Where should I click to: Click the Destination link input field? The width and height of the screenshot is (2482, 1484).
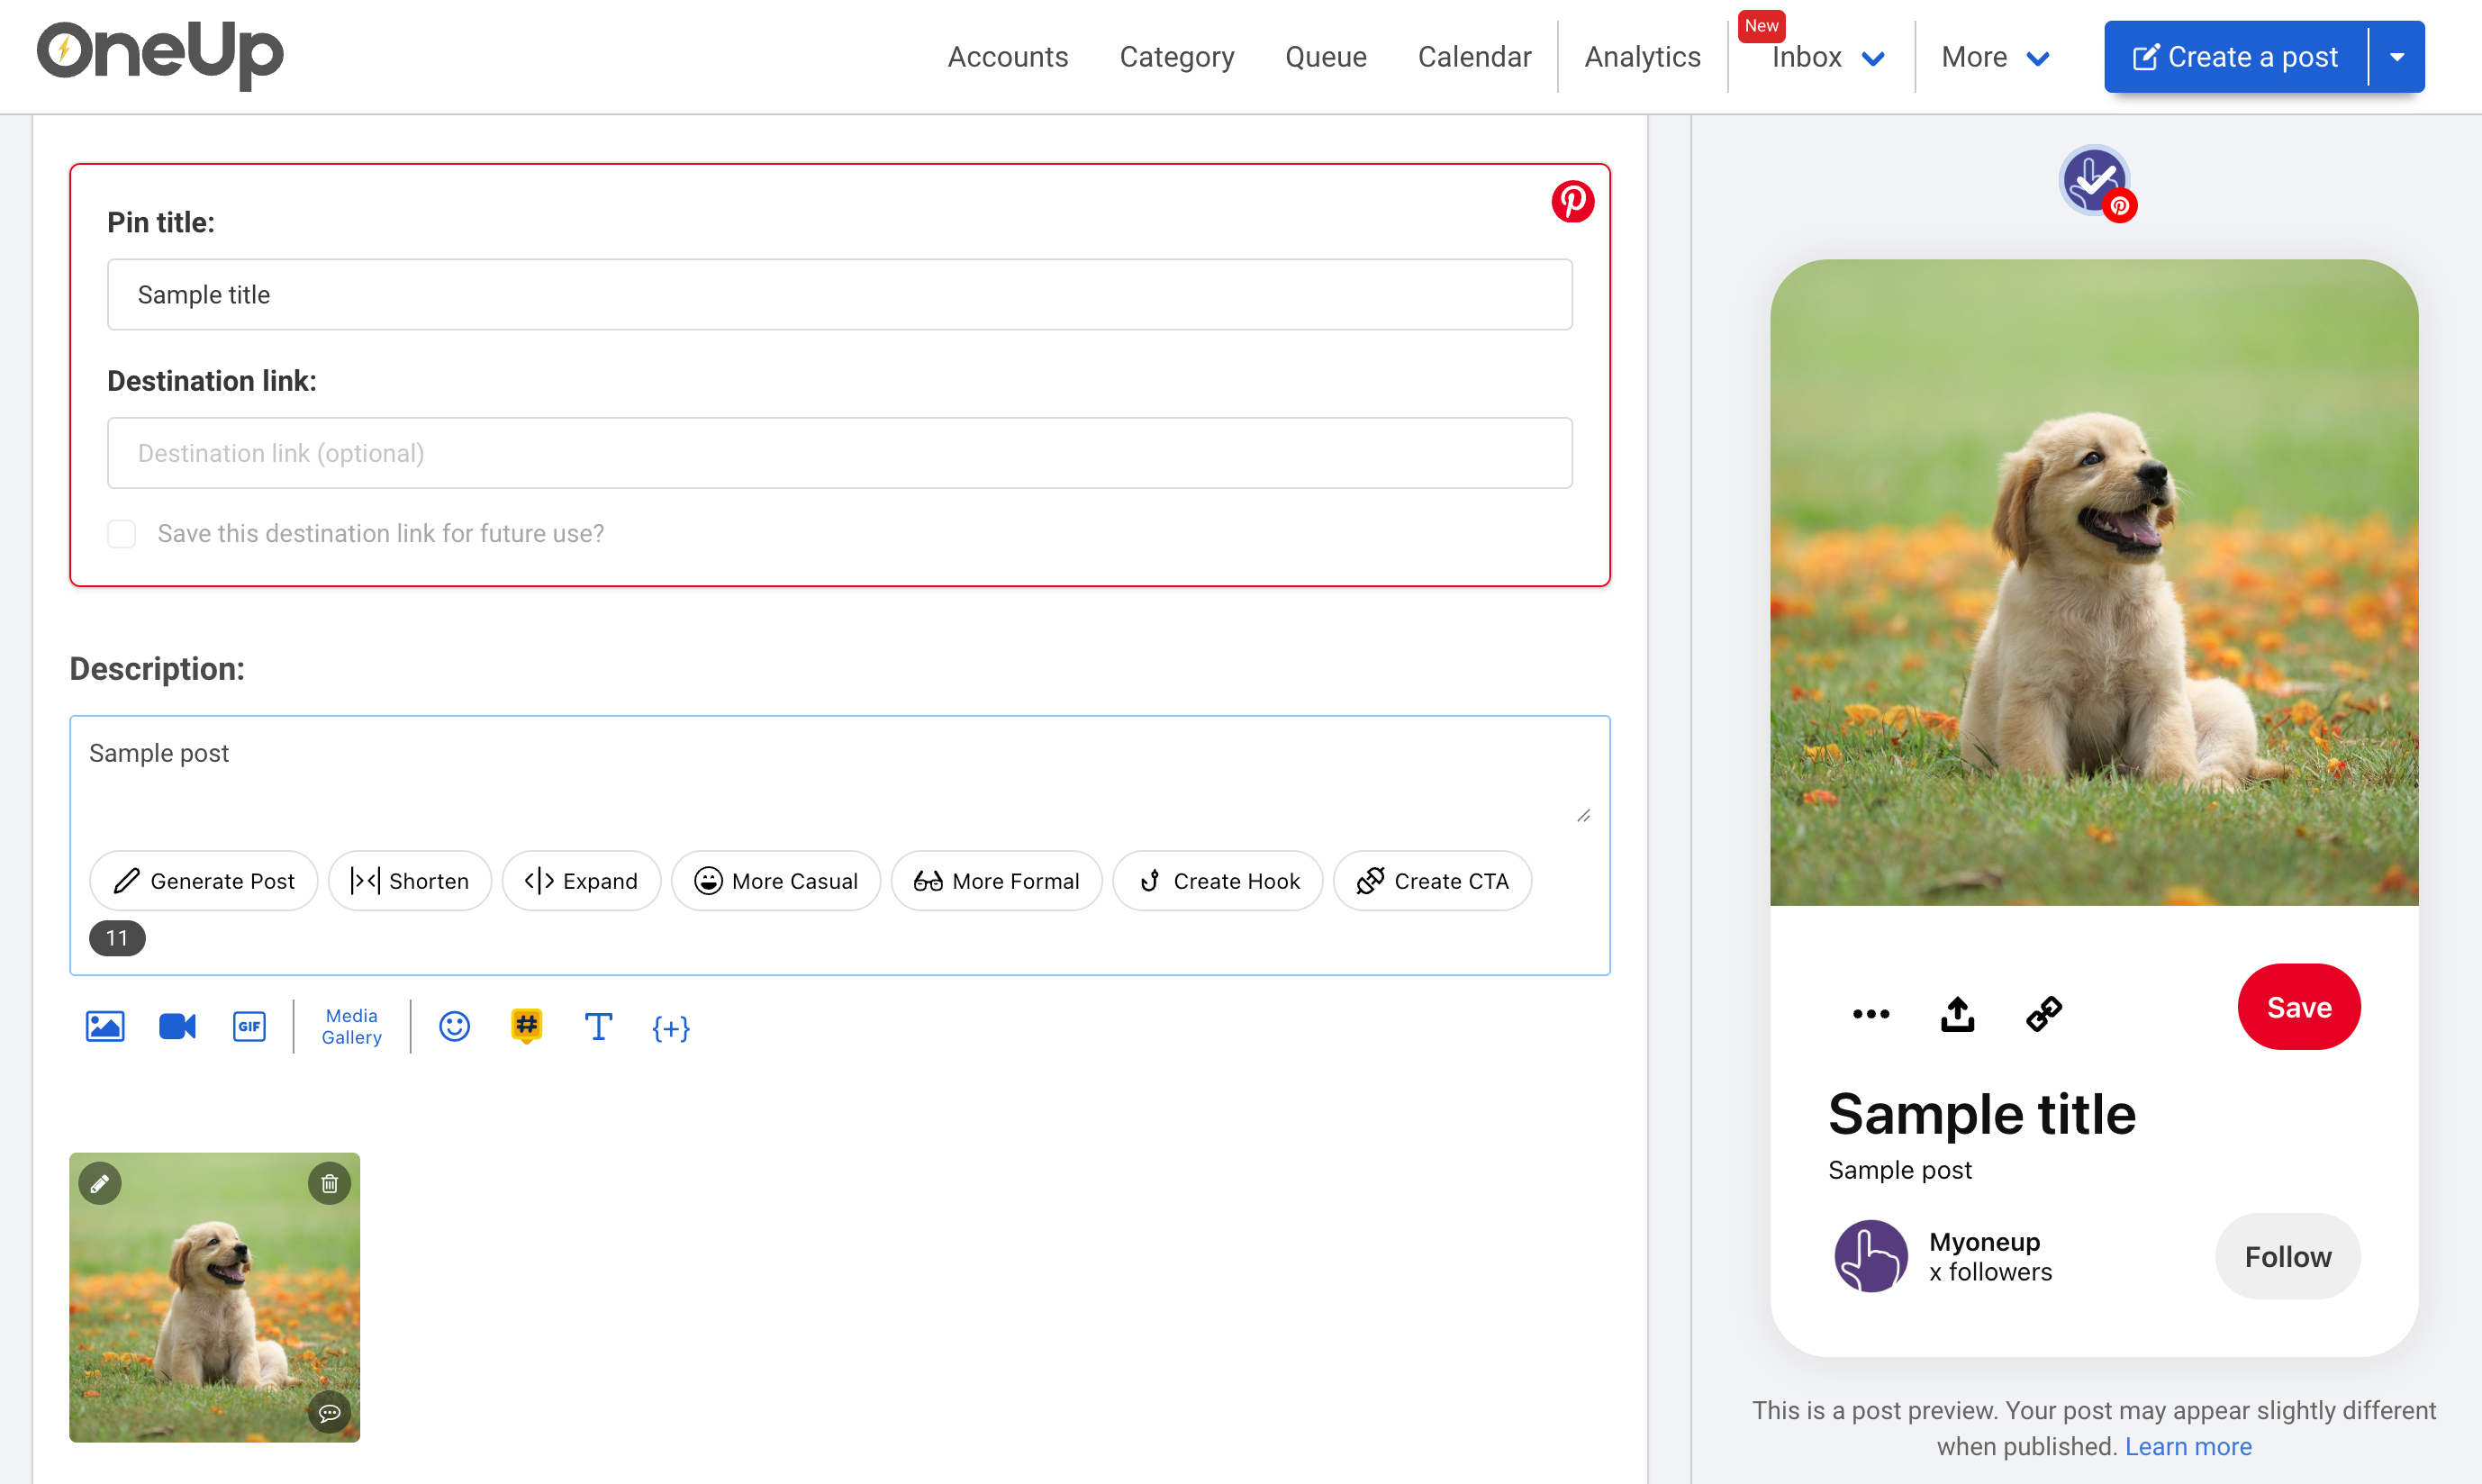pos(839,453)
